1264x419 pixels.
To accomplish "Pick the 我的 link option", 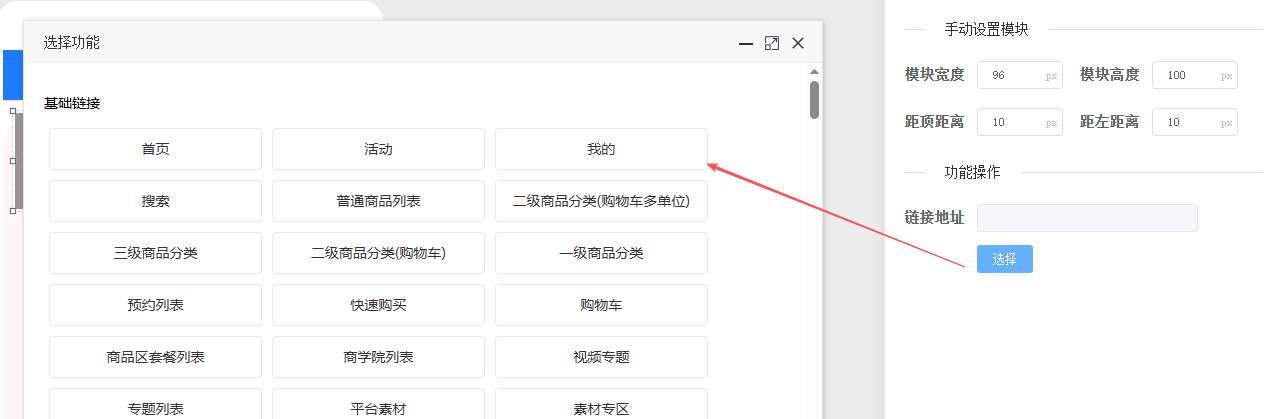I will [601, 149].
